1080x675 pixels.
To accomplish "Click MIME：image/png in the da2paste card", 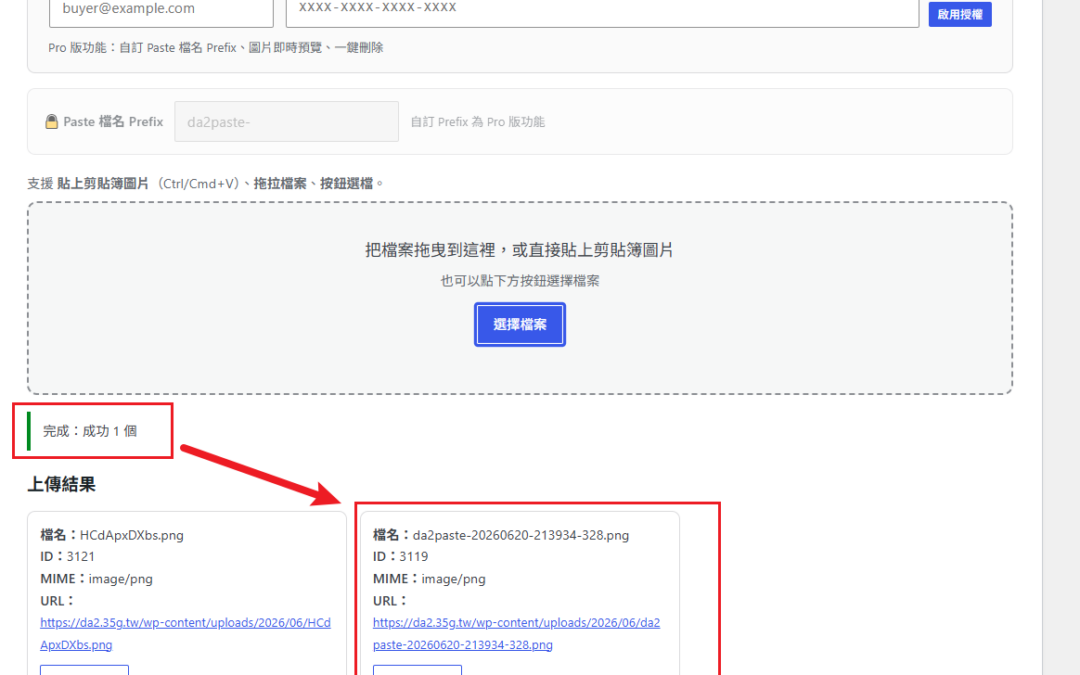I will (429, 579).
